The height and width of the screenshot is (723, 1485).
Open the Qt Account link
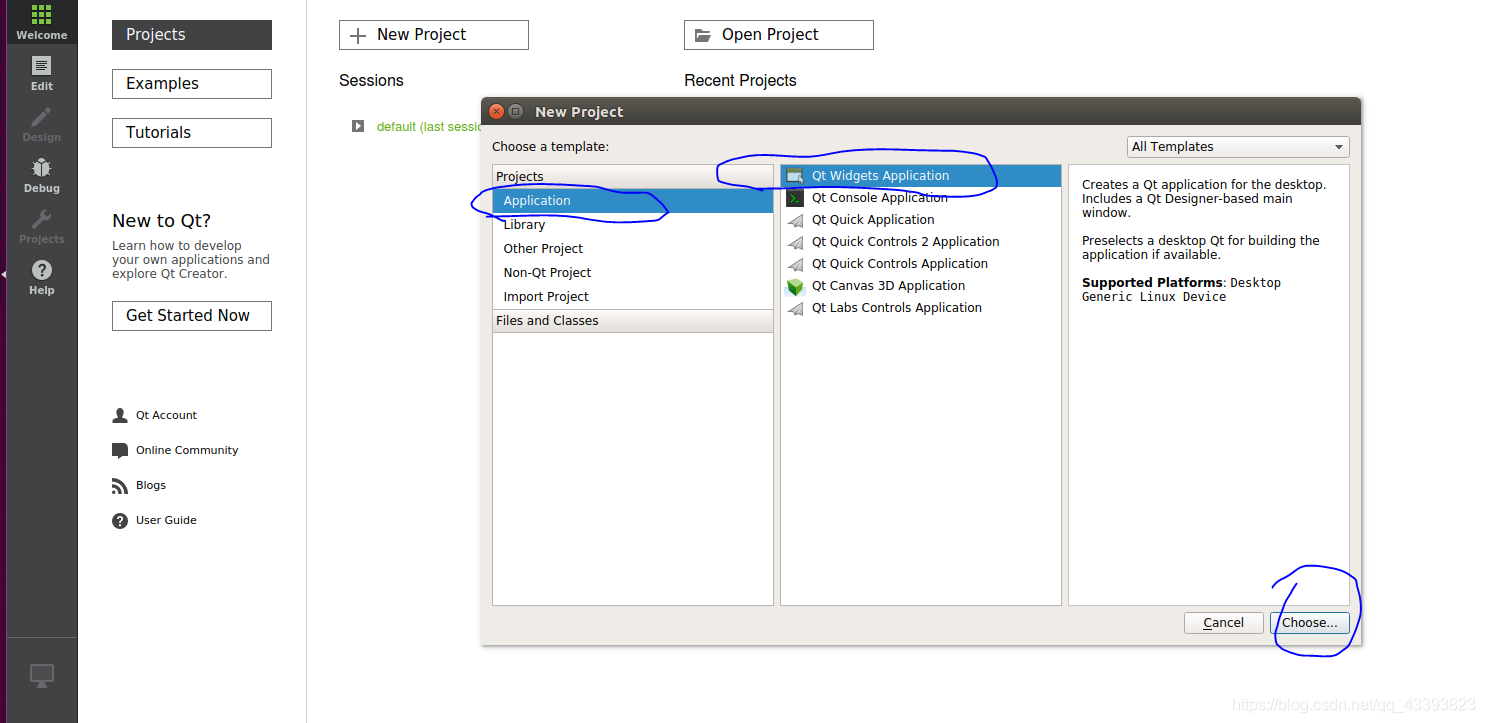pyautogui.click(x=166, y=415)
